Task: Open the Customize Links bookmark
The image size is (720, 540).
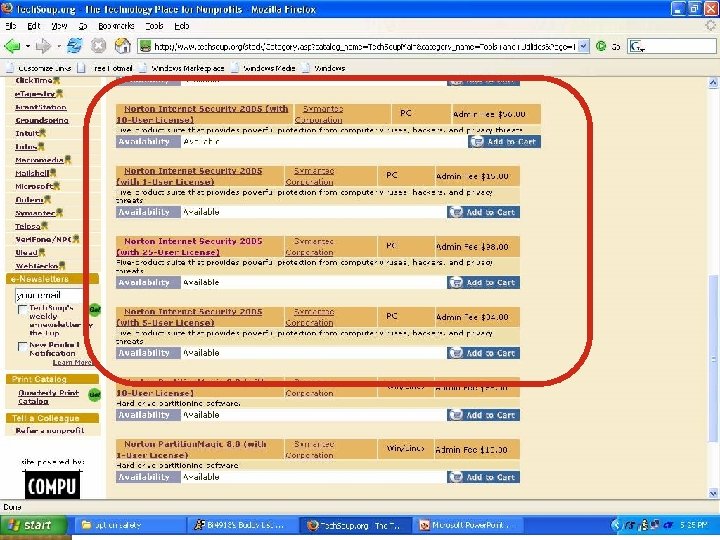Action: [x=39, y=68]
